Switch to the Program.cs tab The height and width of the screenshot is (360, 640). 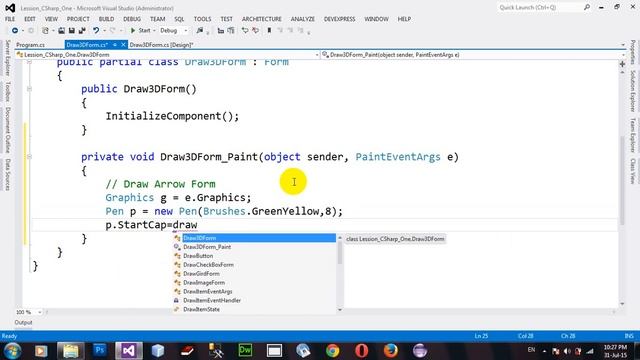coord(31,45)
